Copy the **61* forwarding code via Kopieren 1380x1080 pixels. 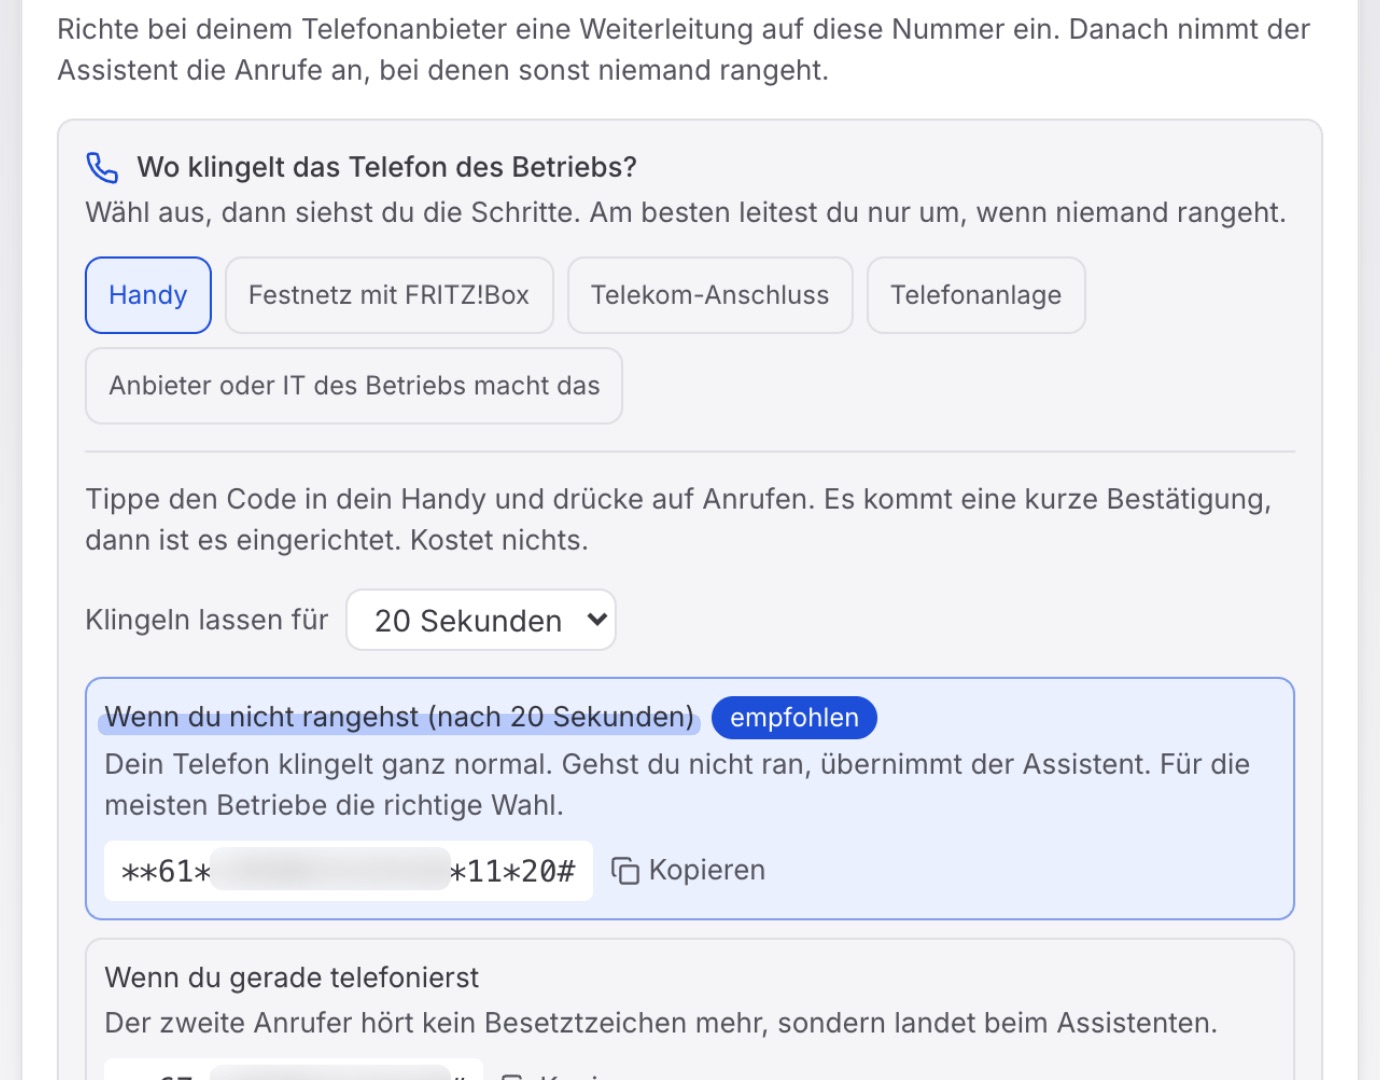pyautogui.click(x=688, y=870)
